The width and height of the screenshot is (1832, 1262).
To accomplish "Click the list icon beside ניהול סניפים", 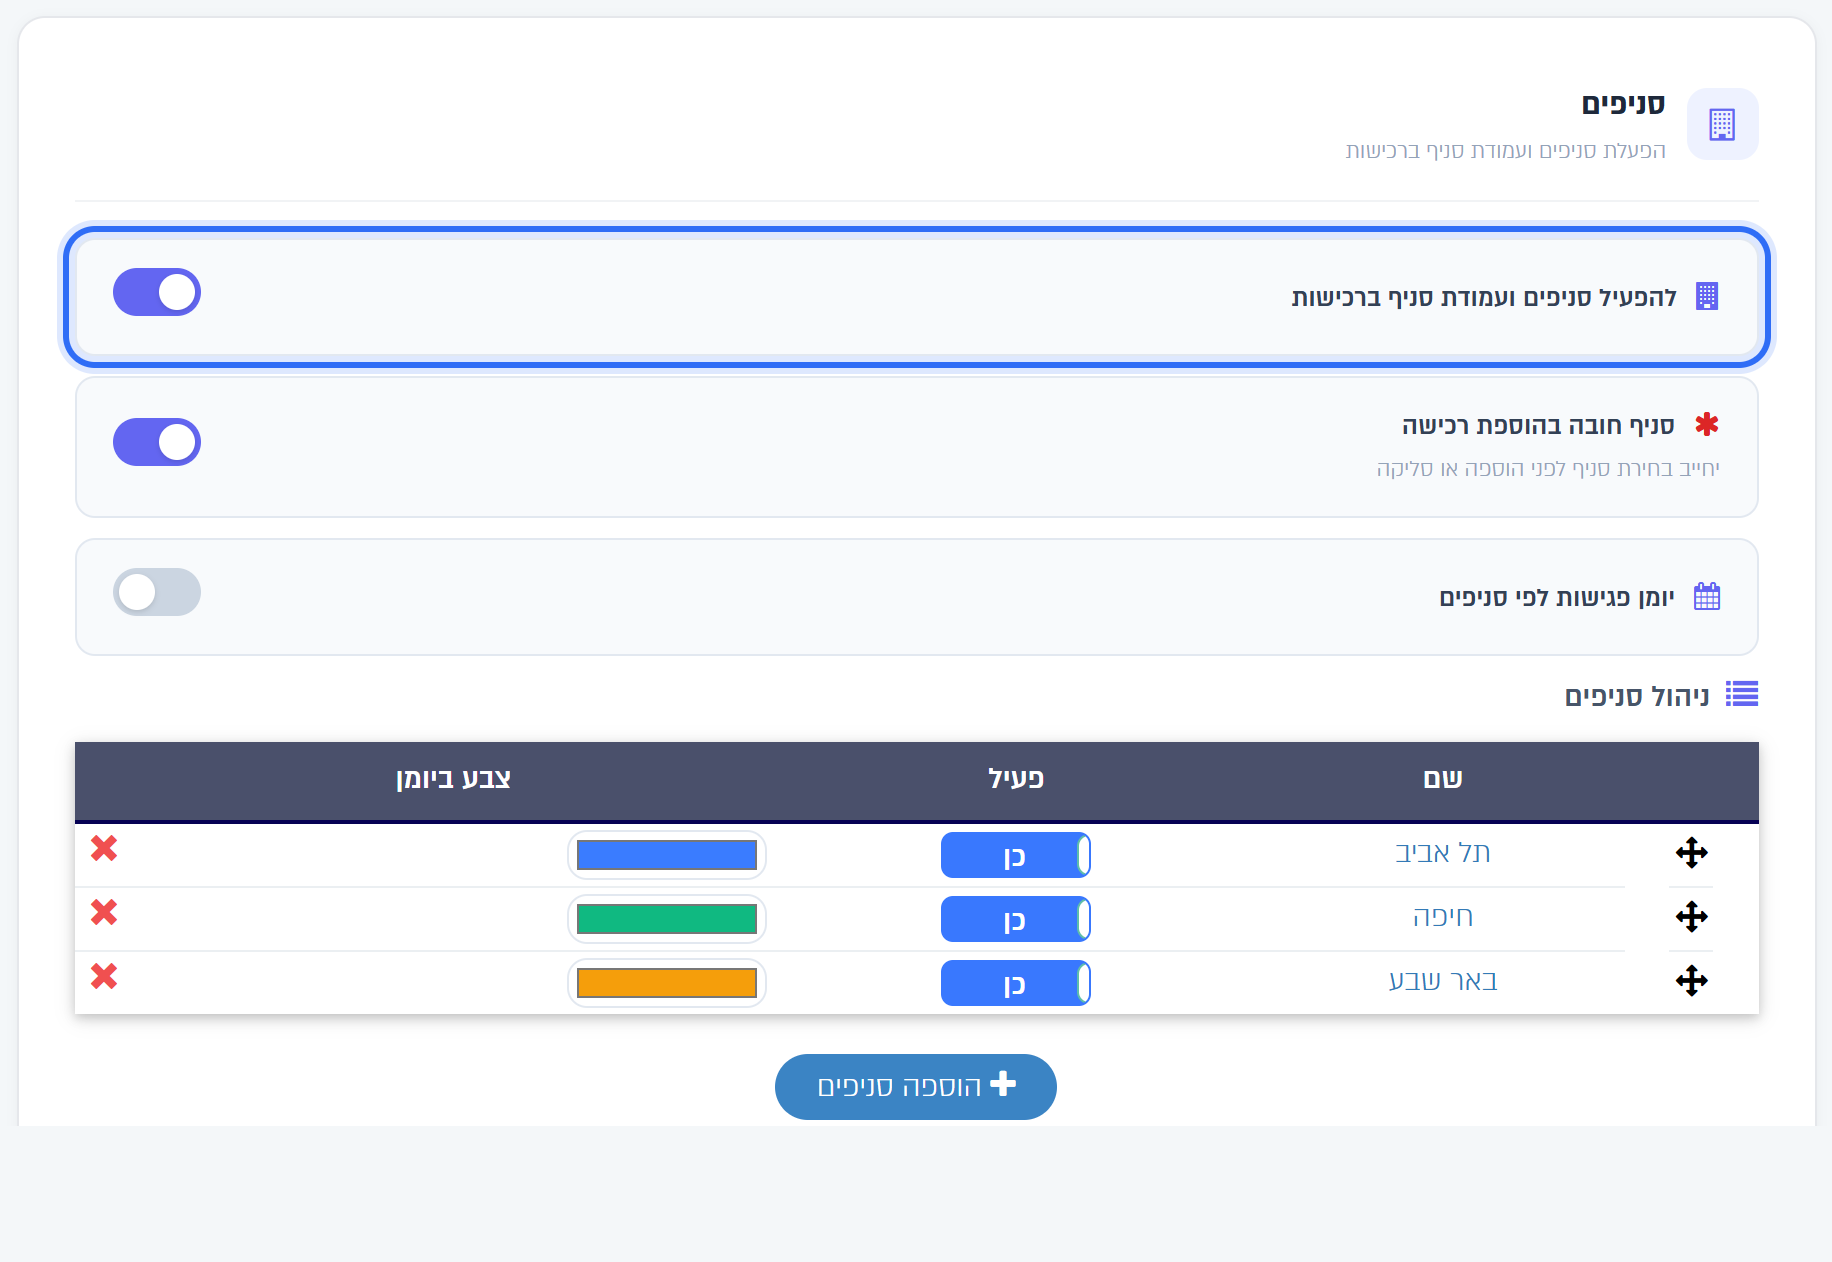I will (x=1742, y=694).
